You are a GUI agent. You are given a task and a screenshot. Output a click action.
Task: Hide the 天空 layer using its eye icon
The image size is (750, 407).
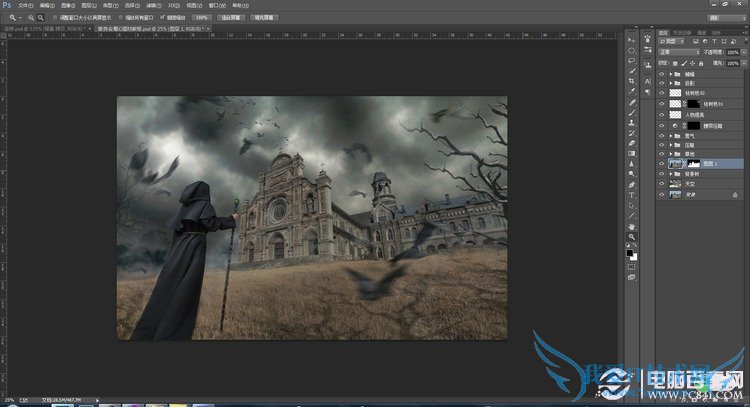662,184
